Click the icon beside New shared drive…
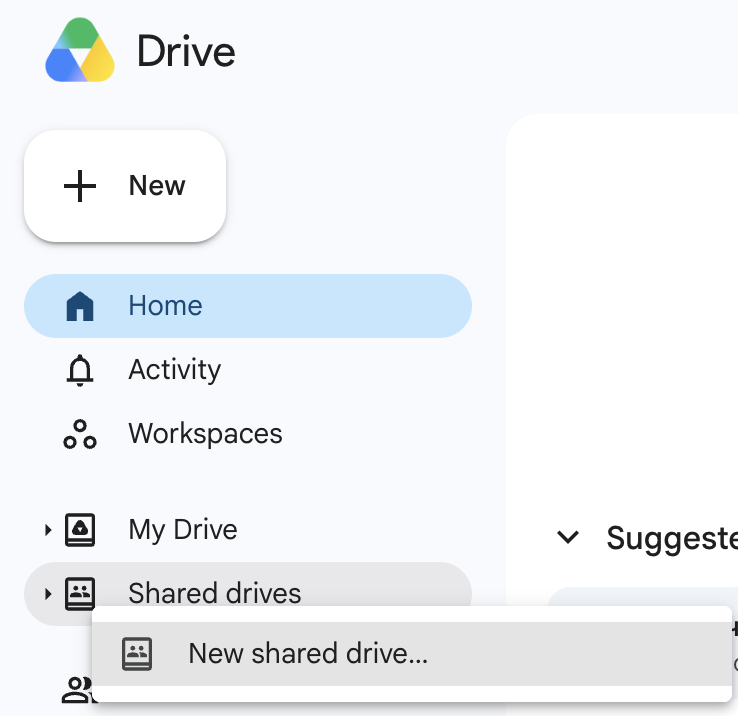The width and height of the screenshot is (738, 716). (137, 654)
